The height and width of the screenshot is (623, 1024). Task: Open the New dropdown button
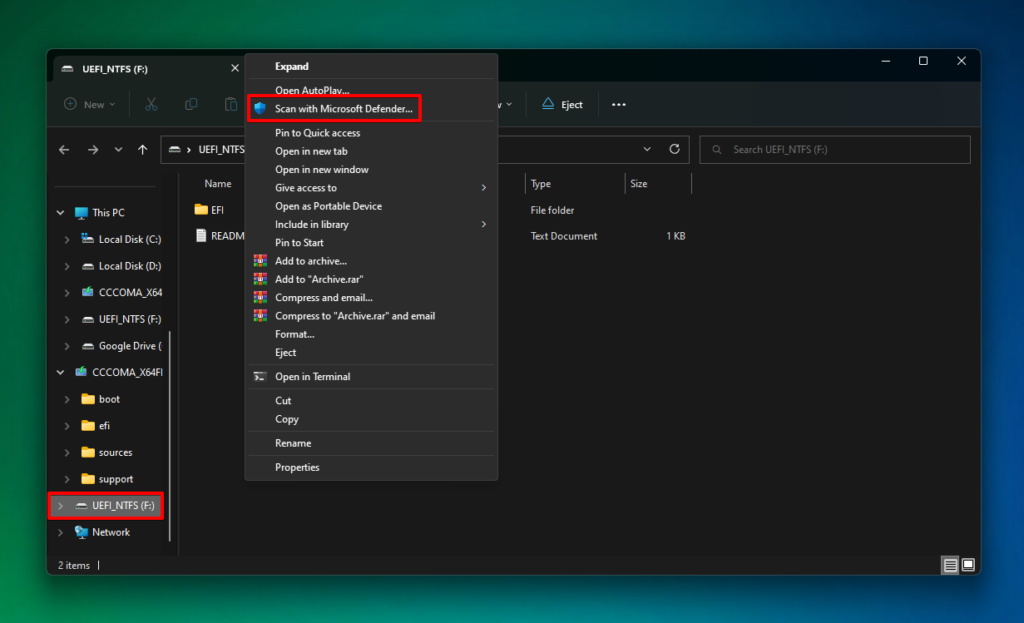[89, 104]
